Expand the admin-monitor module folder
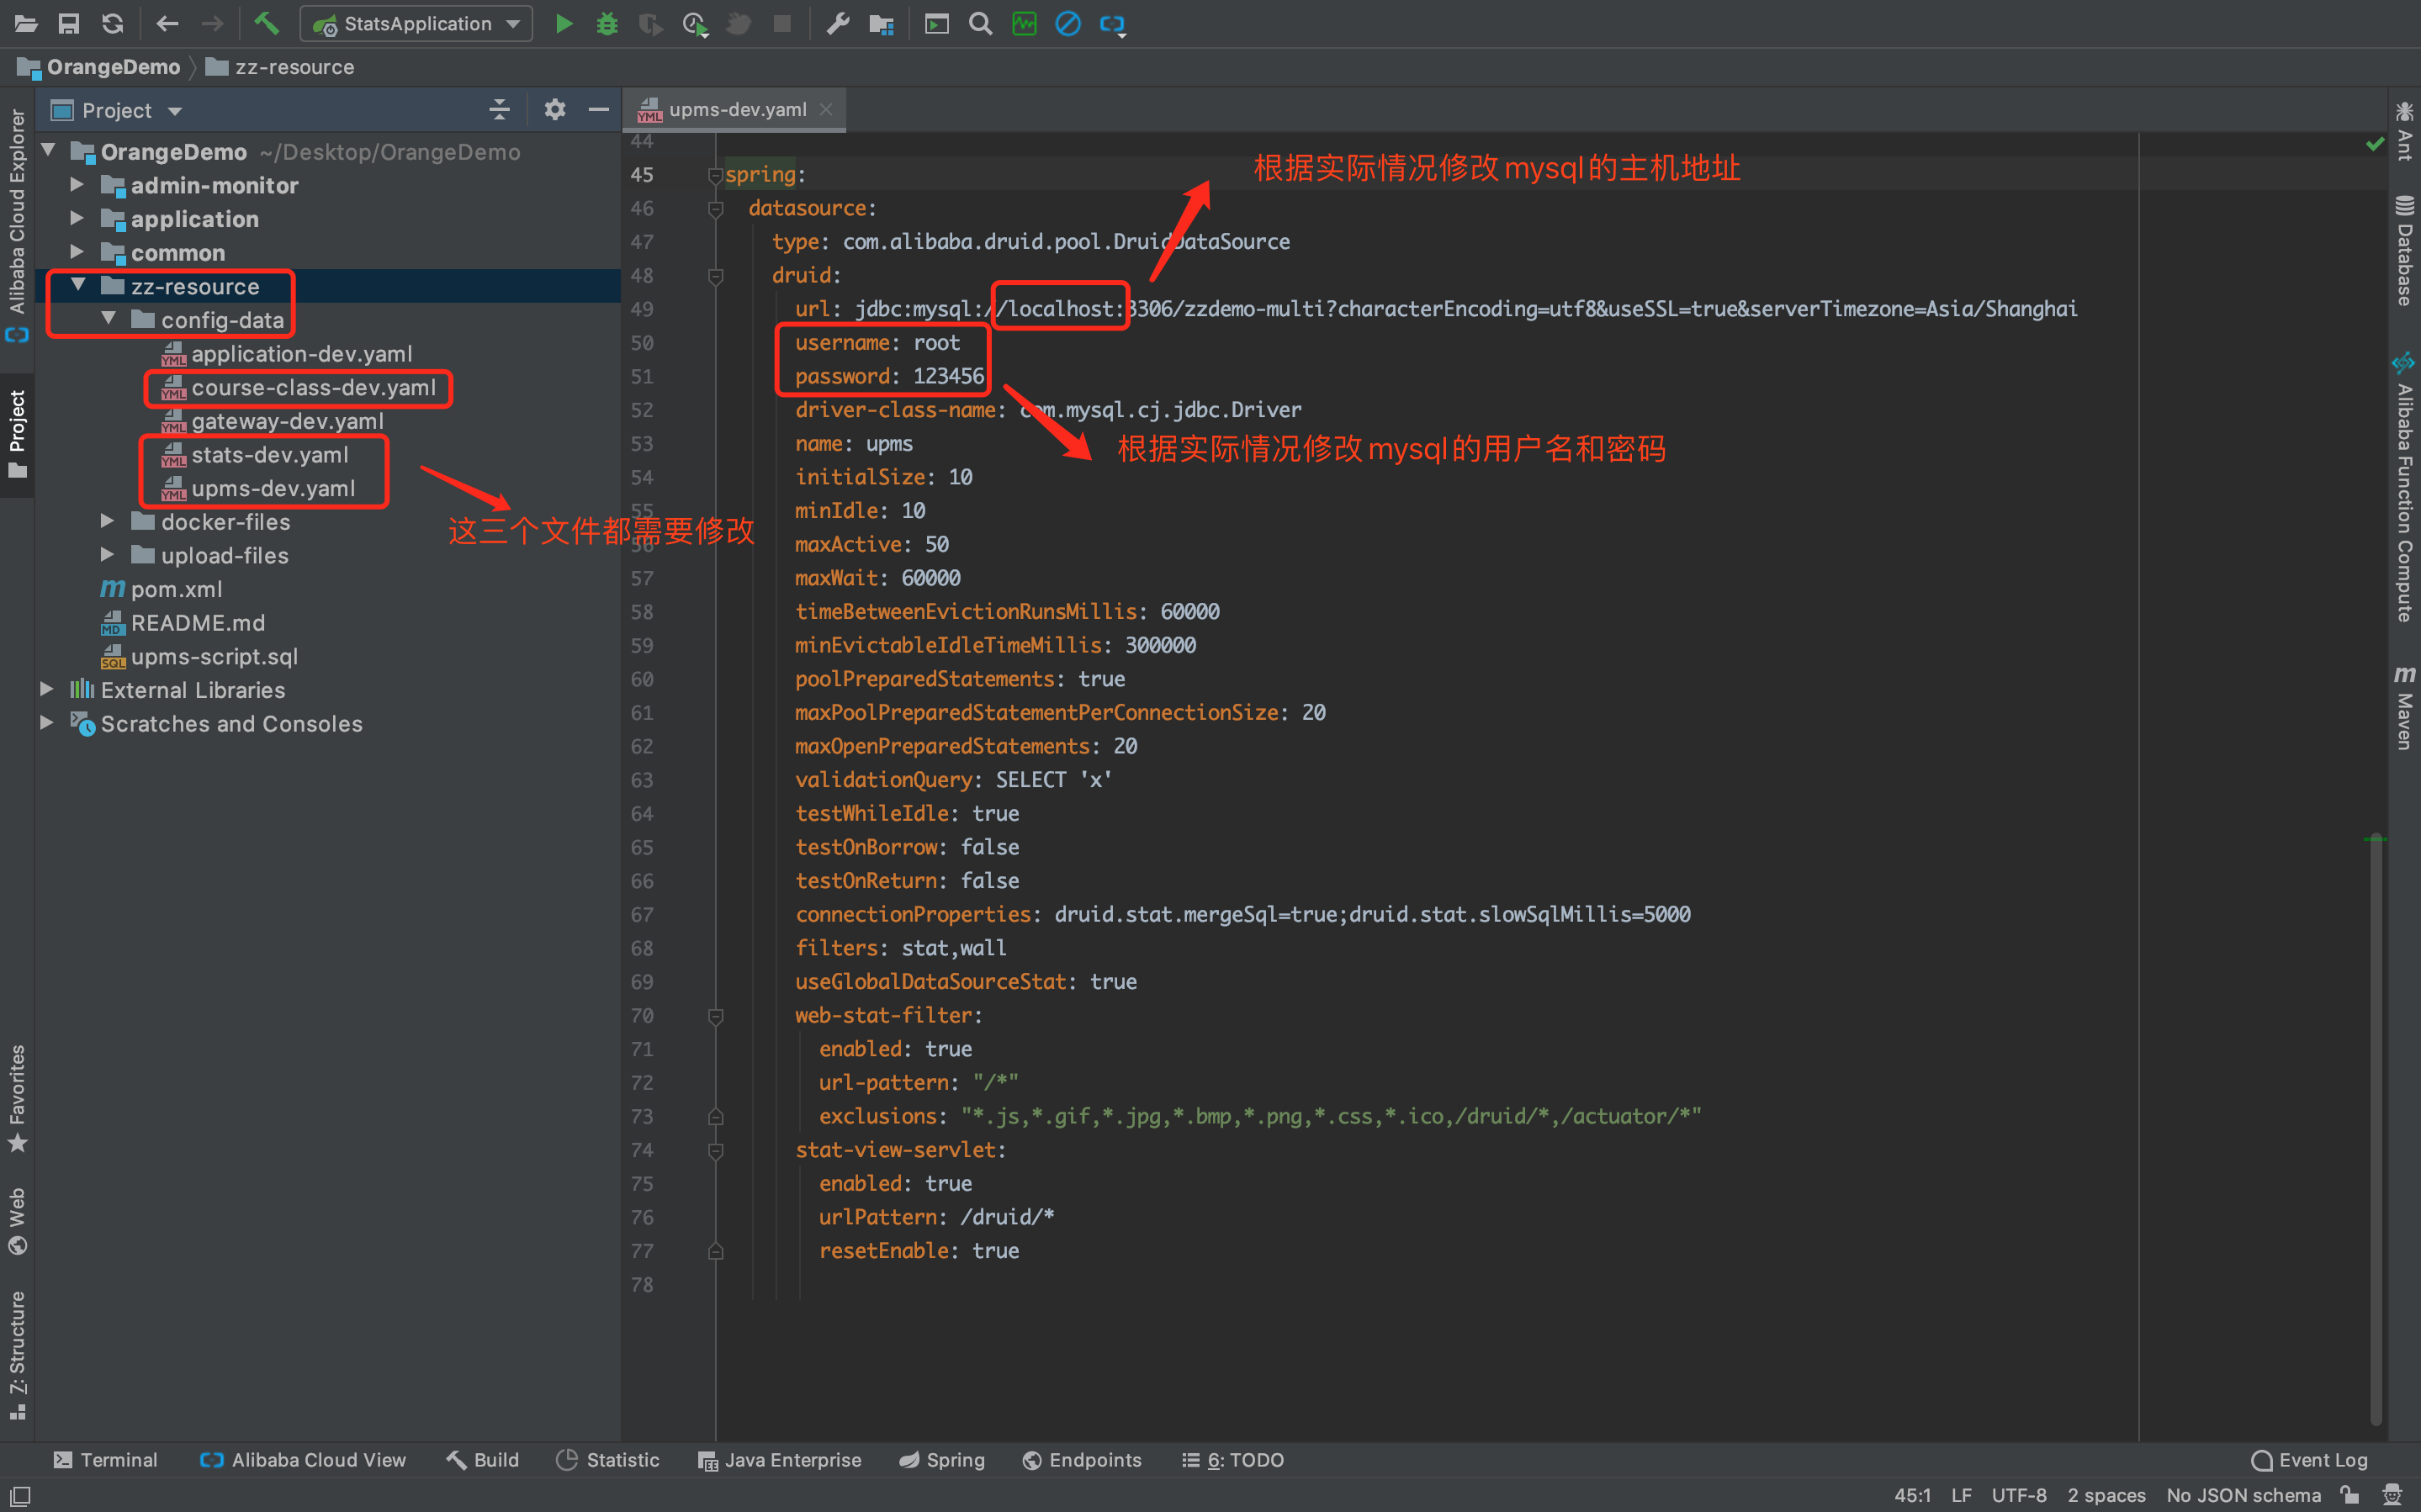Image resolution: width=2421 pixels, height=1512 pixels. [77, 185]
